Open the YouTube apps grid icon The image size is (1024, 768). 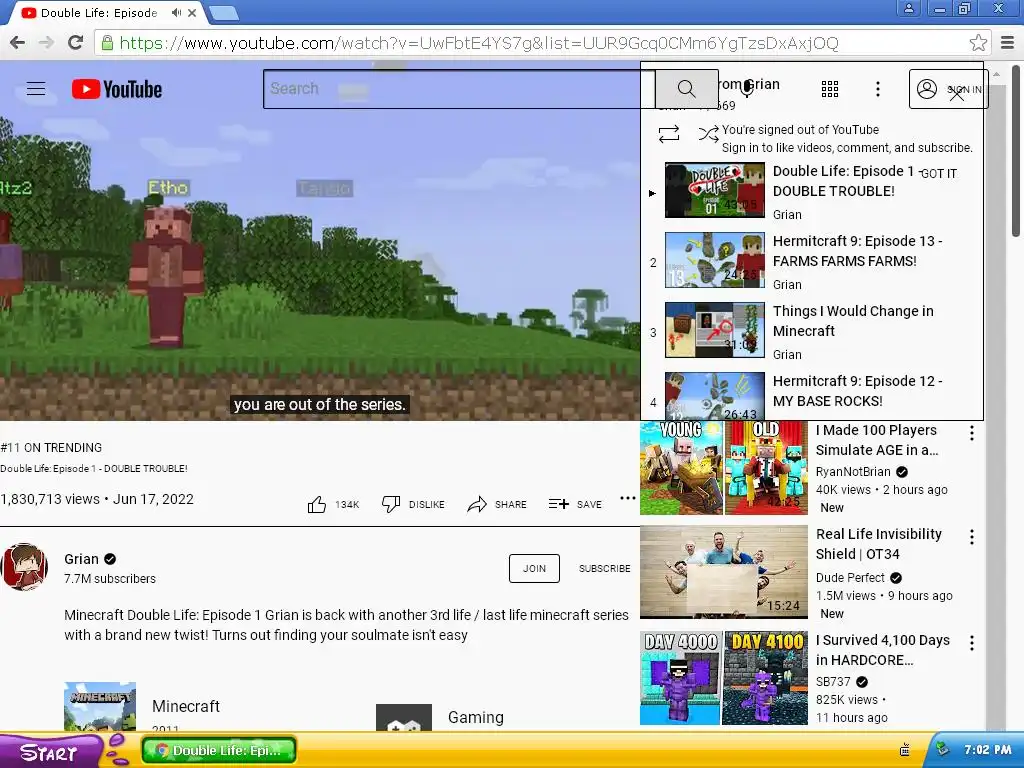point(829,89)
